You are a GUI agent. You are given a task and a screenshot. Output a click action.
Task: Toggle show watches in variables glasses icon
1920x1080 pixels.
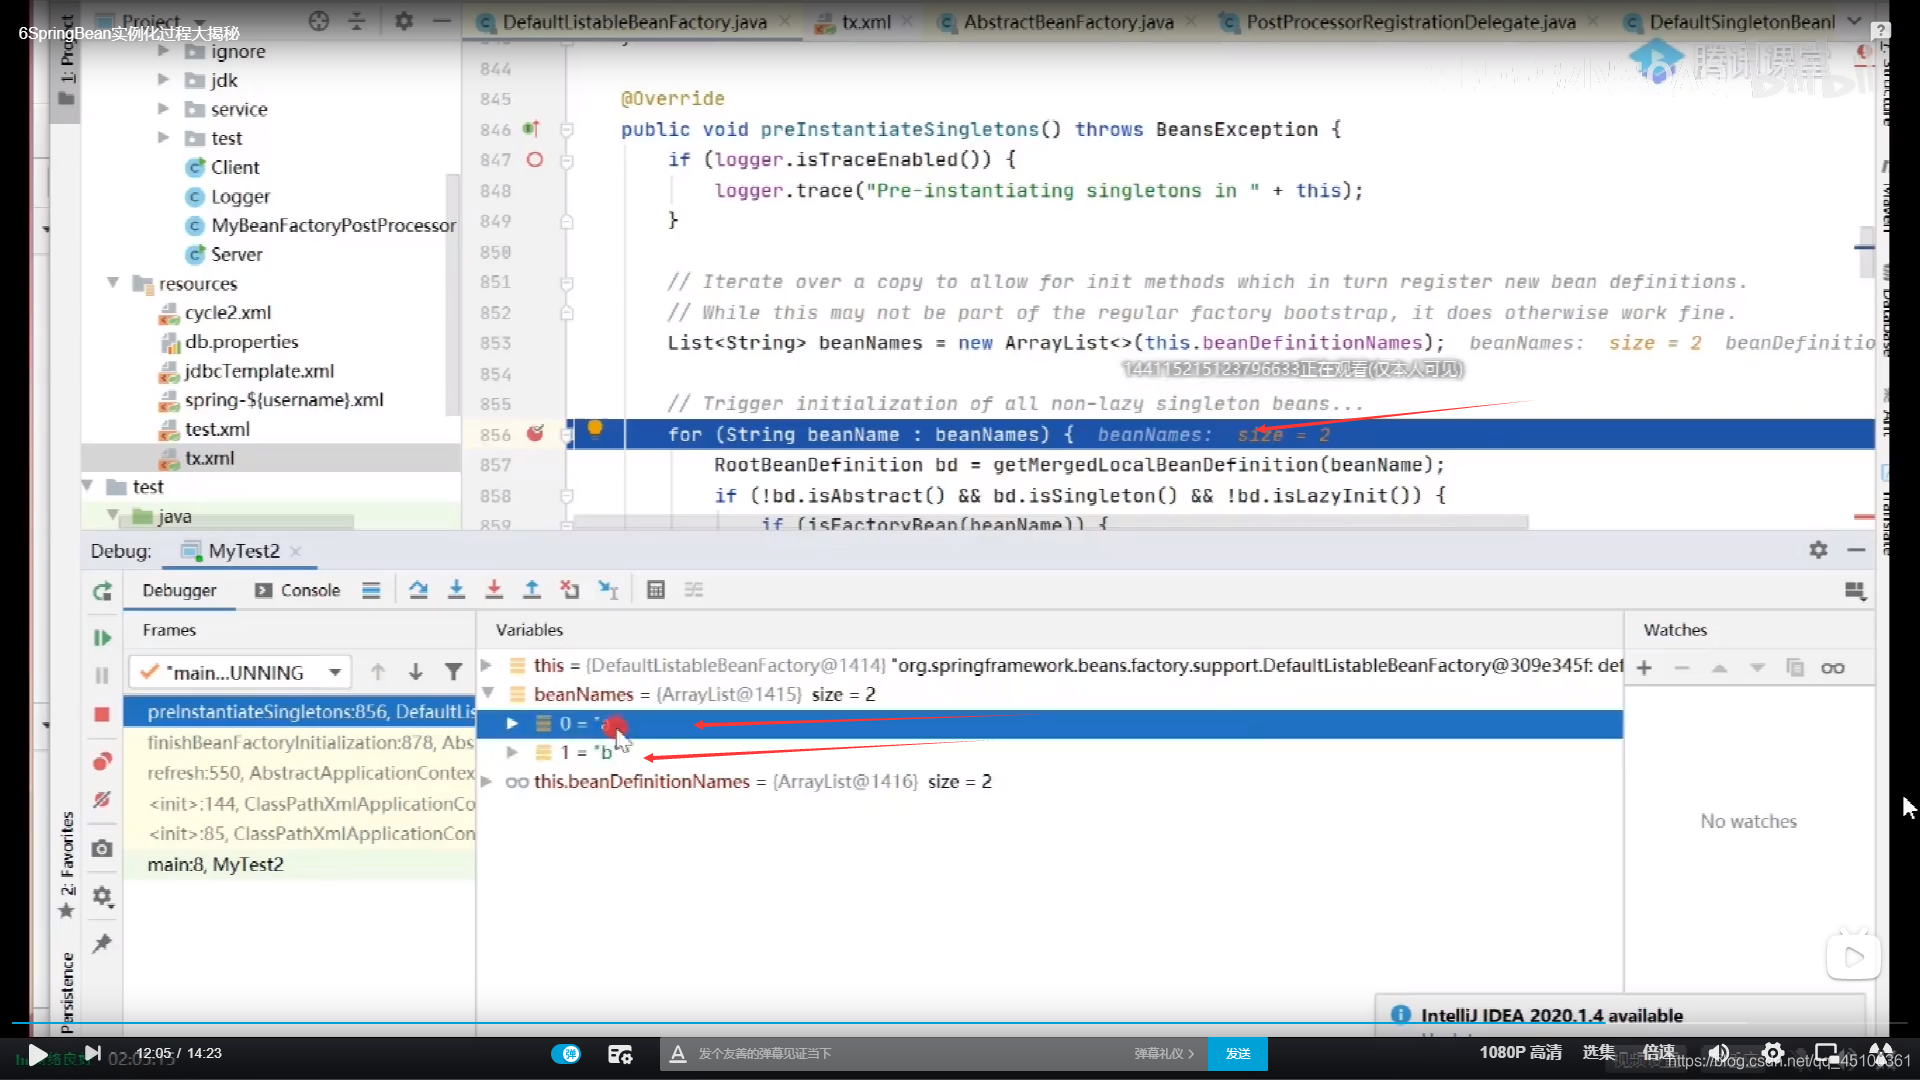[1833, 668]
